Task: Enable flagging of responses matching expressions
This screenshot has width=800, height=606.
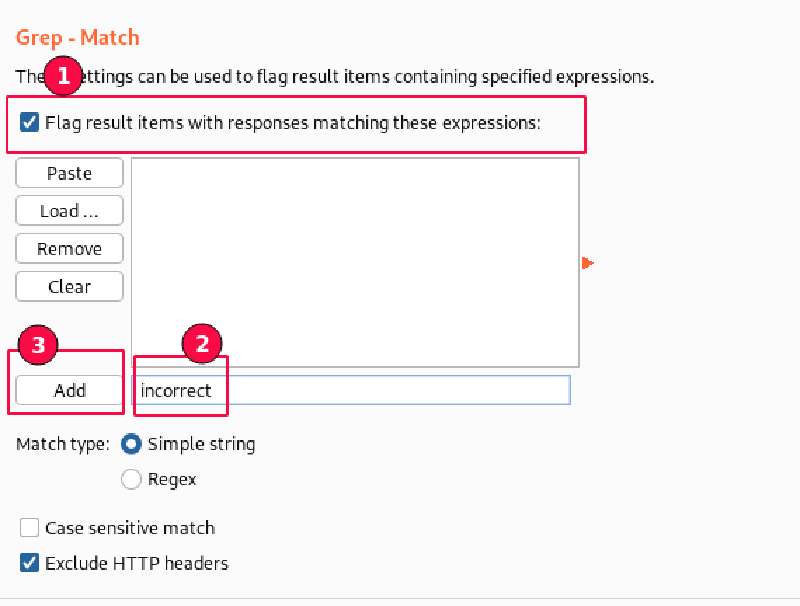Action: pyautogui.click(x=30, y=124)
